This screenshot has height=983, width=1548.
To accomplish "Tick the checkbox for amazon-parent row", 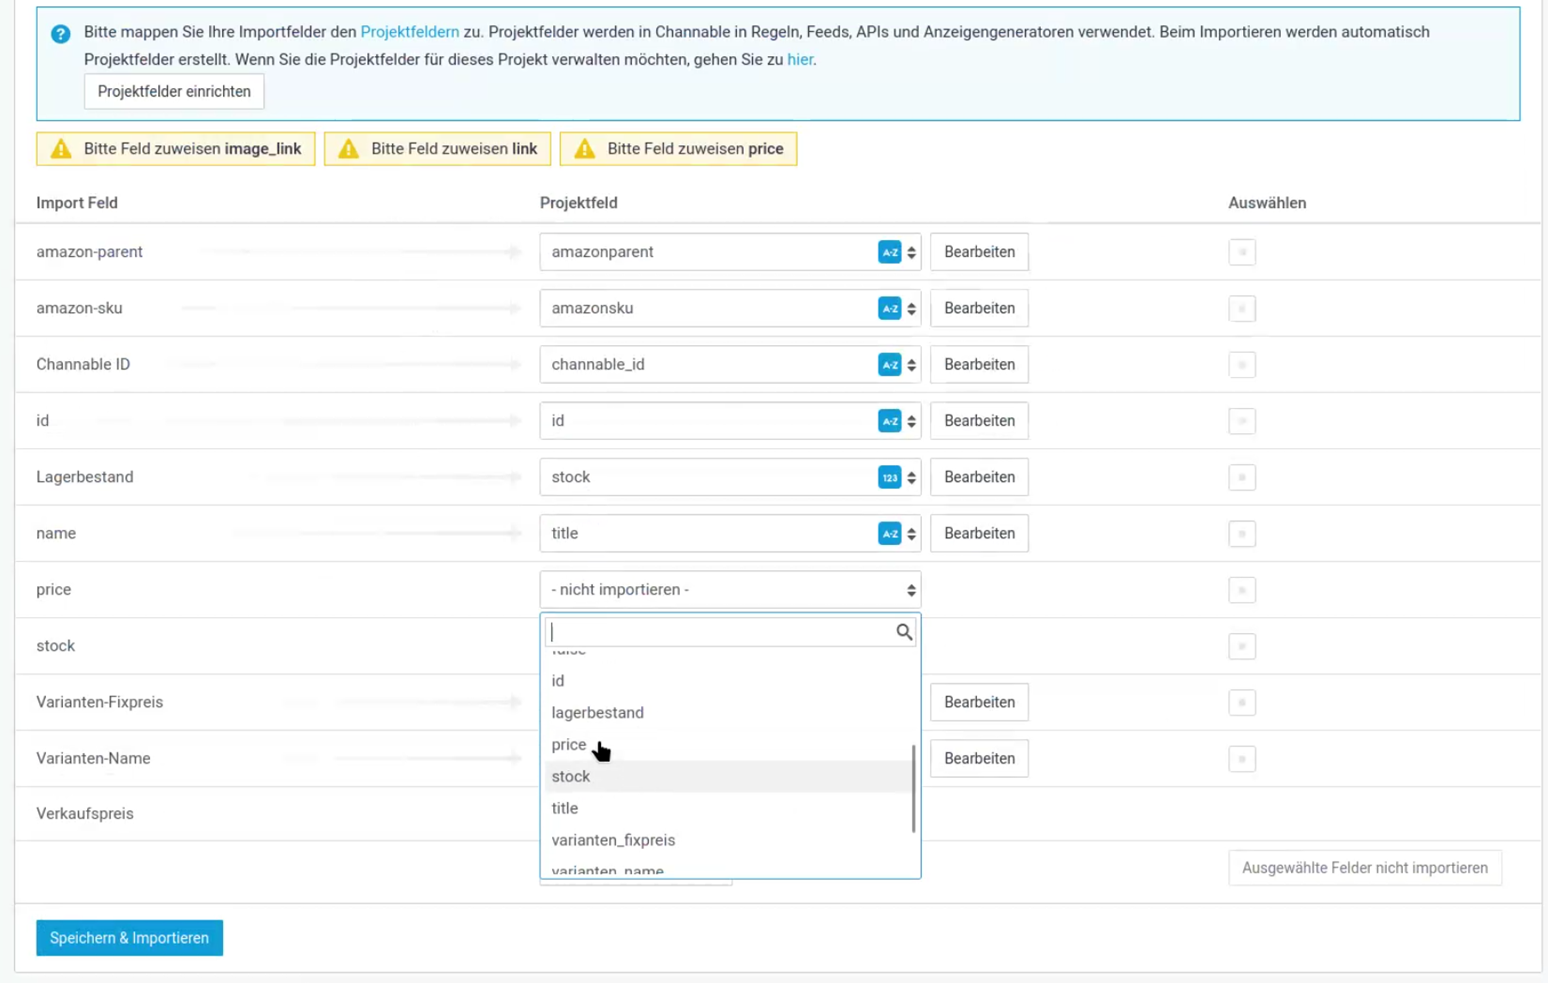I will (x=1241, y=252).
